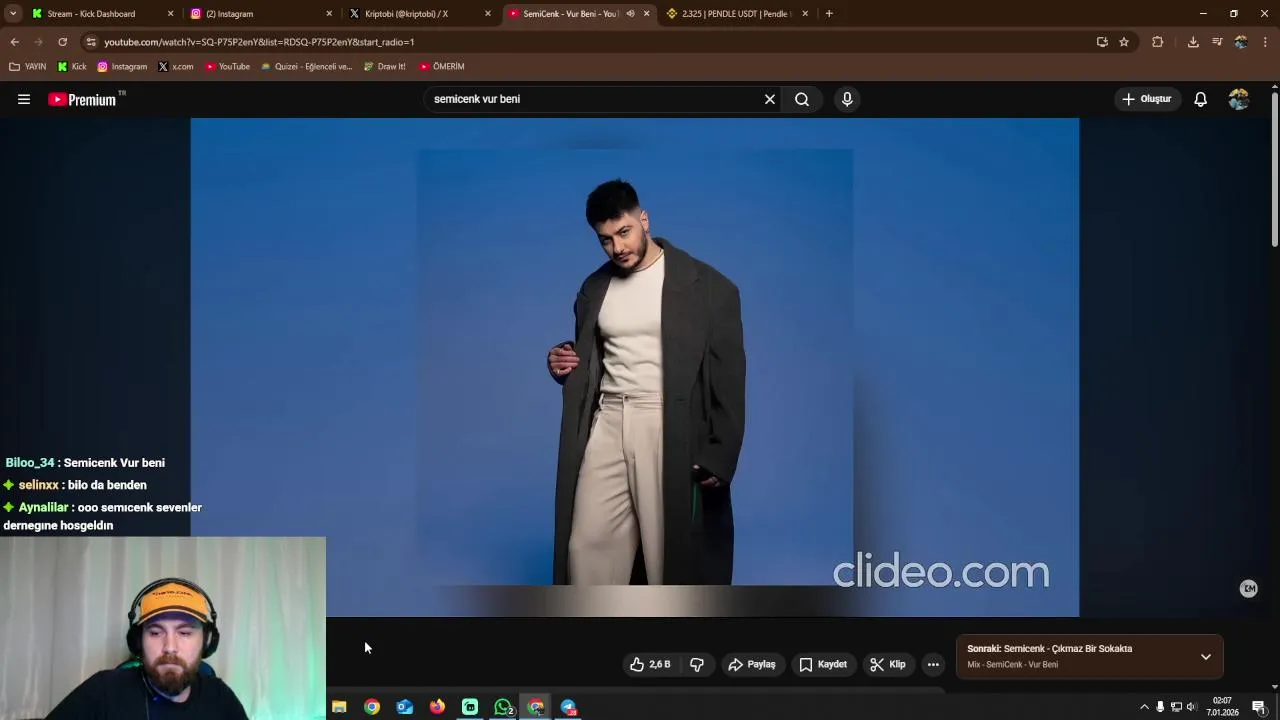The image size is (1280, 720).
Task: Open Chrome three-dot menu
Action: 1266,42
